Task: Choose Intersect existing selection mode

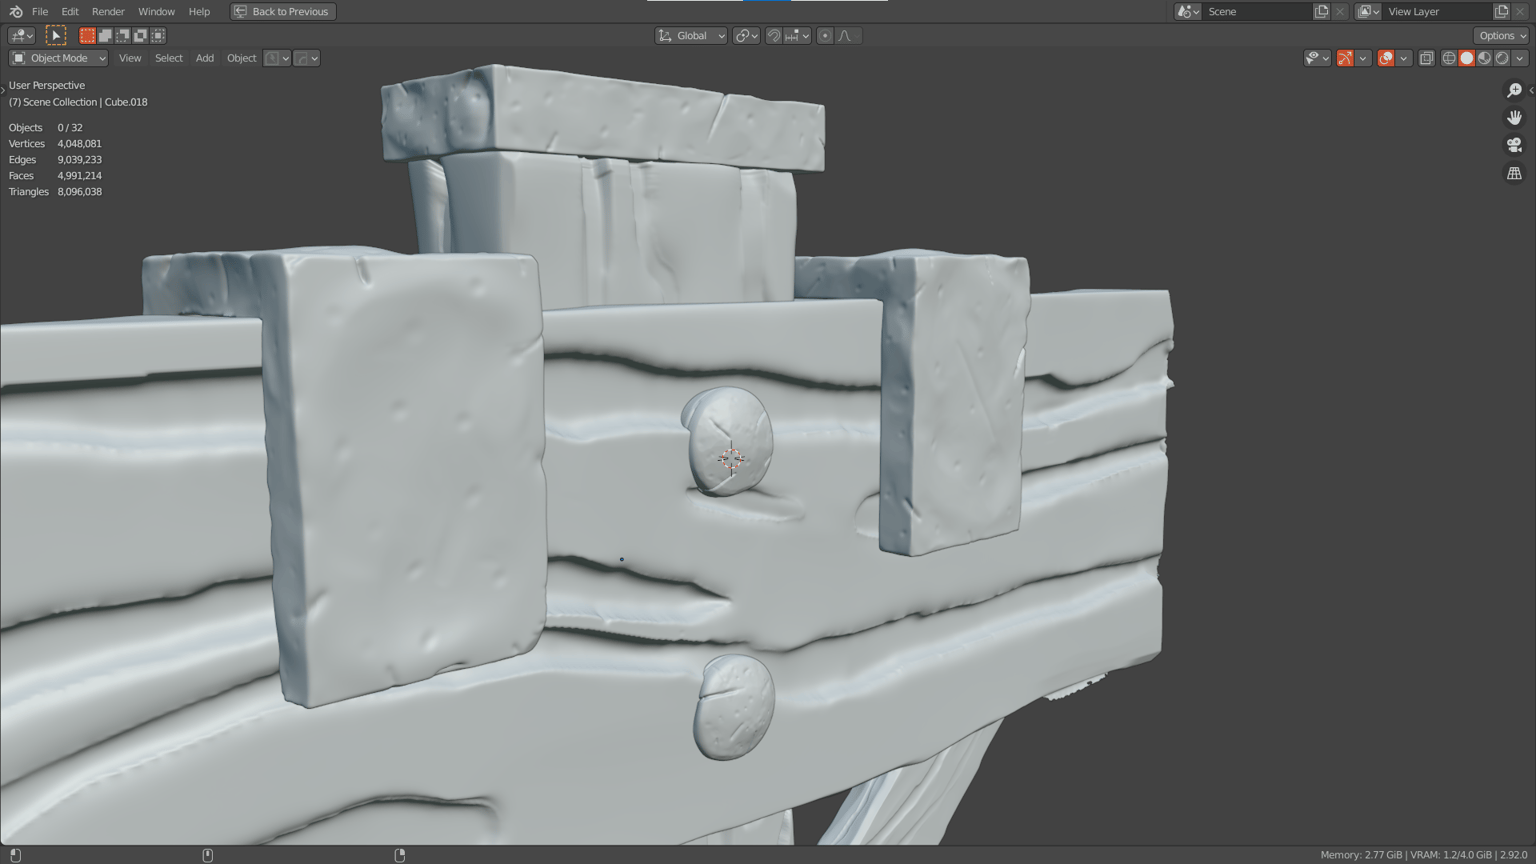Action: (158, 35)
